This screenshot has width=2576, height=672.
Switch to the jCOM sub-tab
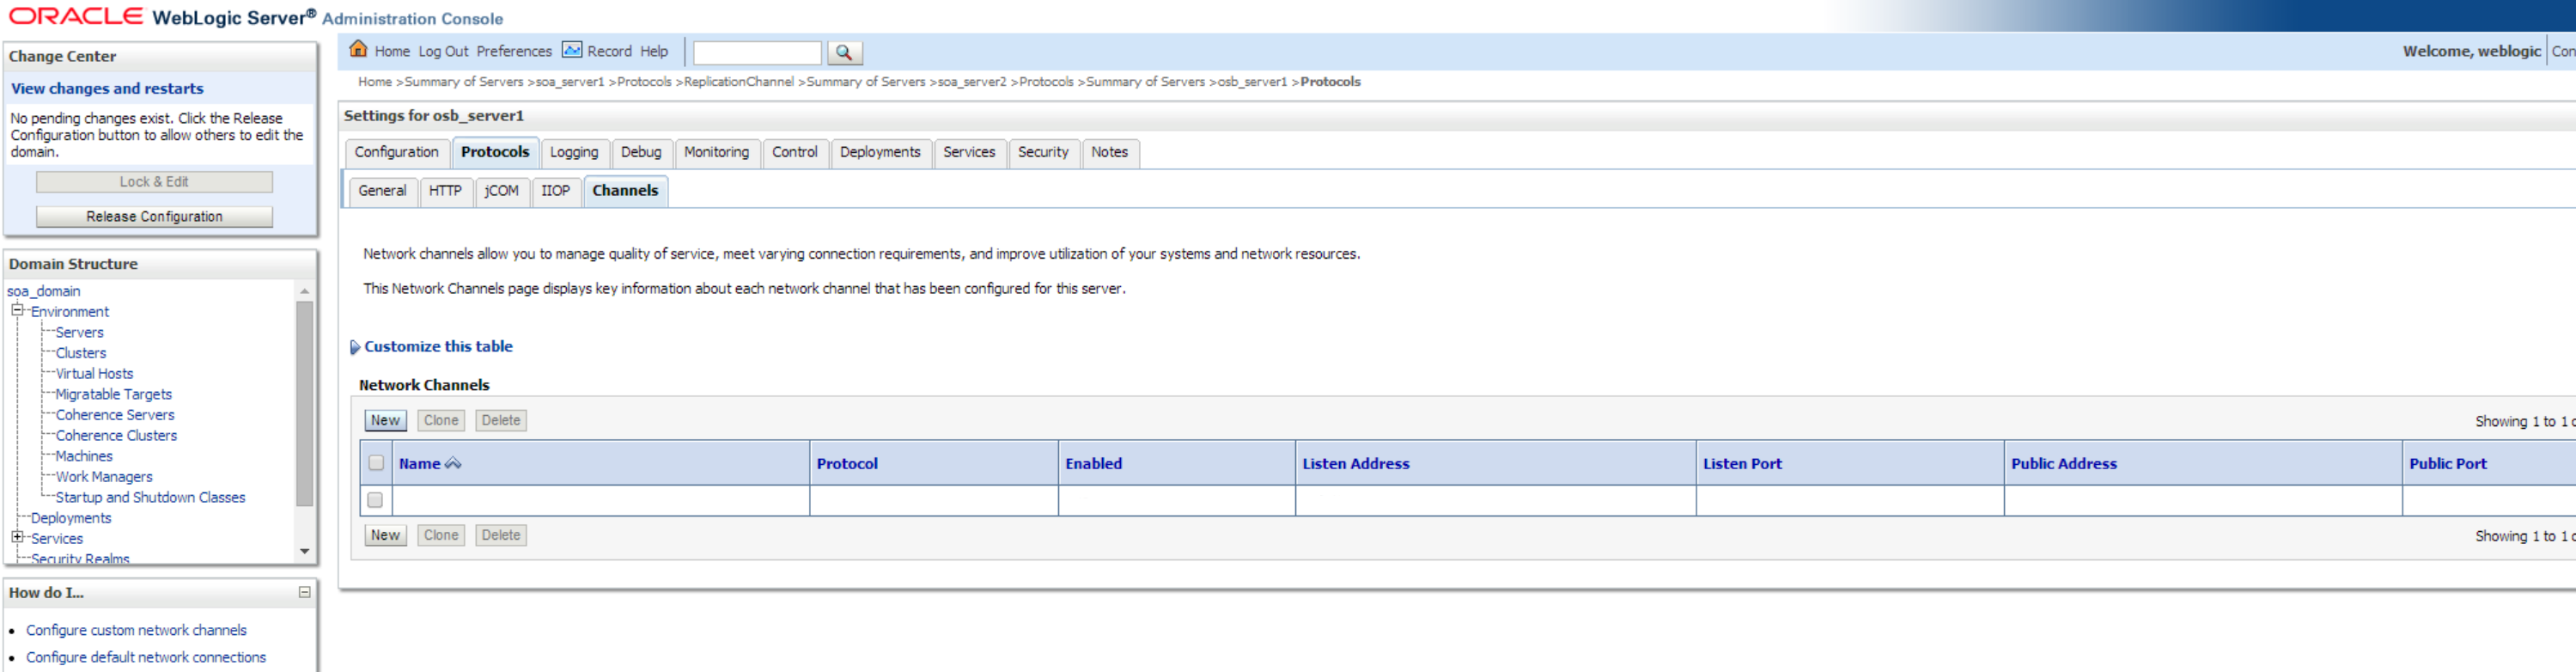[x=502, y=191]
